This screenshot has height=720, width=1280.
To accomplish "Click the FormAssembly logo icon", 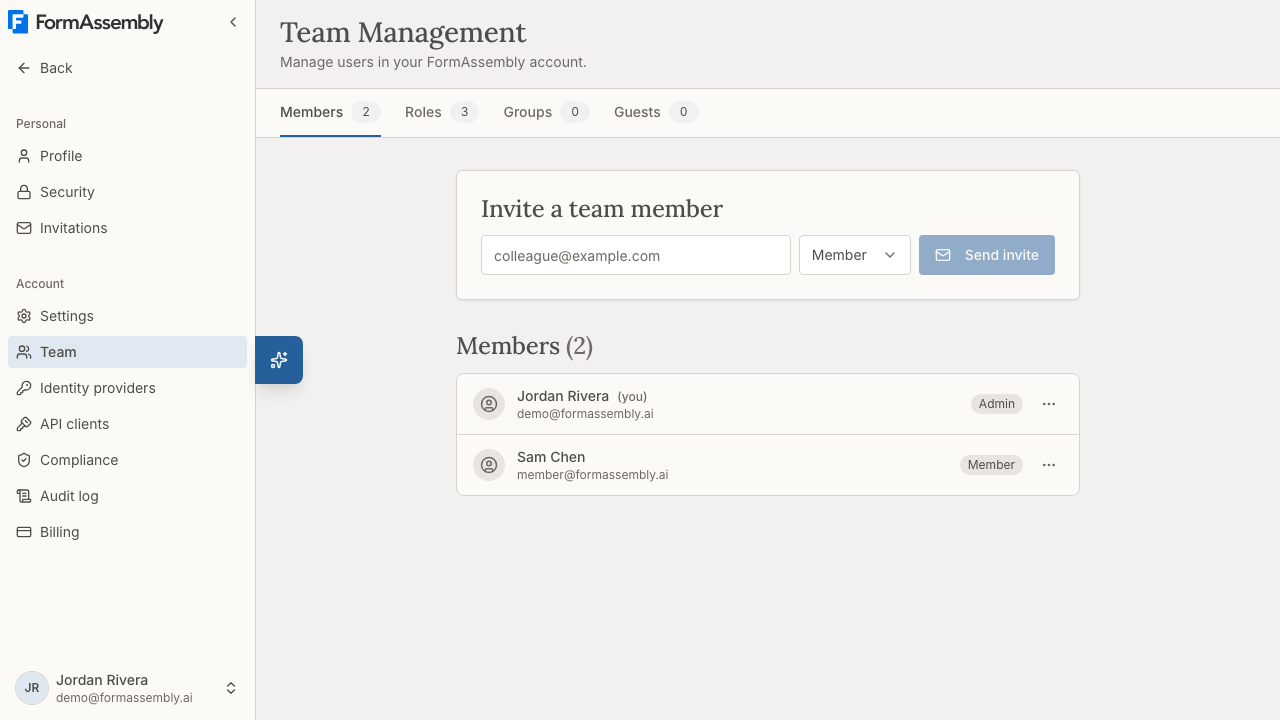I will [x=18, y=22].
